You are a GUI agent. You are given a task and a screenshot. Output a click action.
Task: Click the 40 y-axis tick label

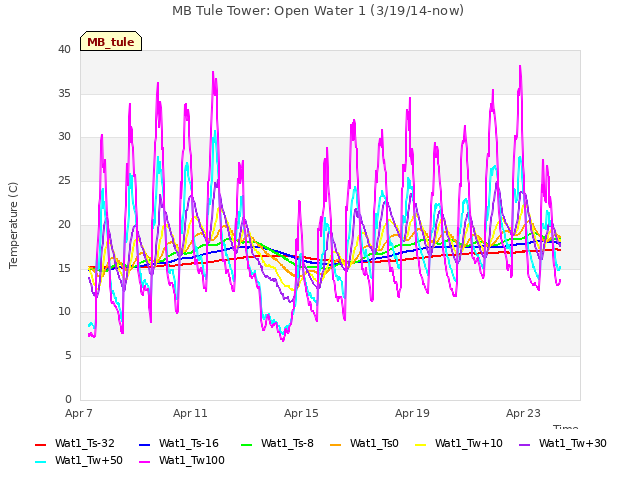(64, 50)
